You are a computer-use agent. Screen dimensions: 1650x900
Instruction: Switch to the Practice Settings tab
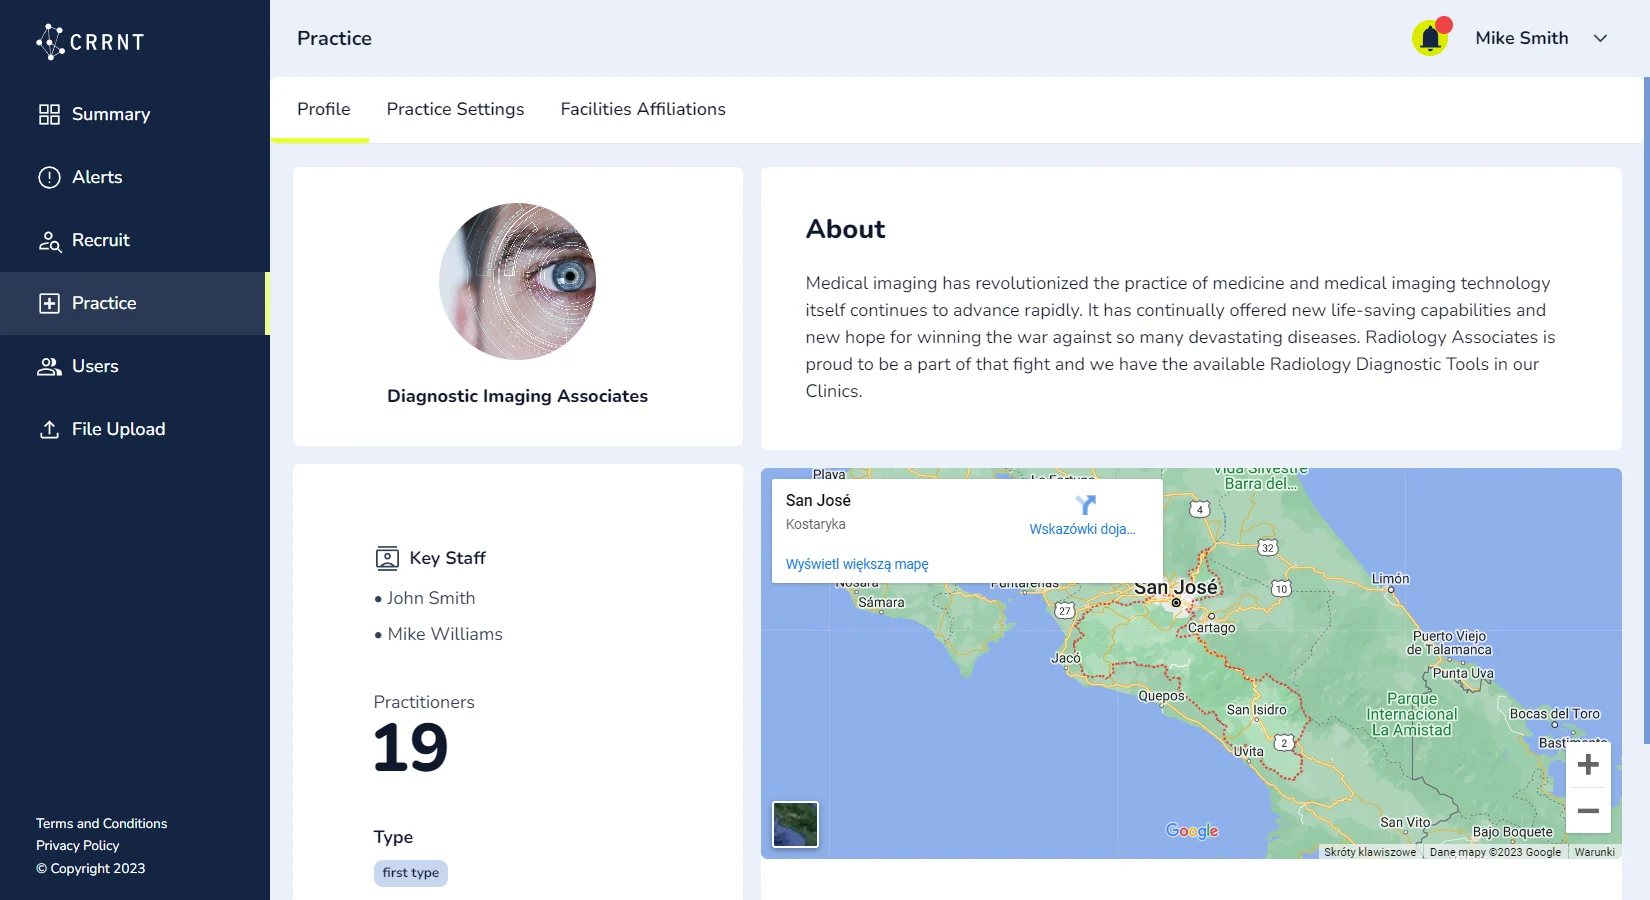[455, 109]
